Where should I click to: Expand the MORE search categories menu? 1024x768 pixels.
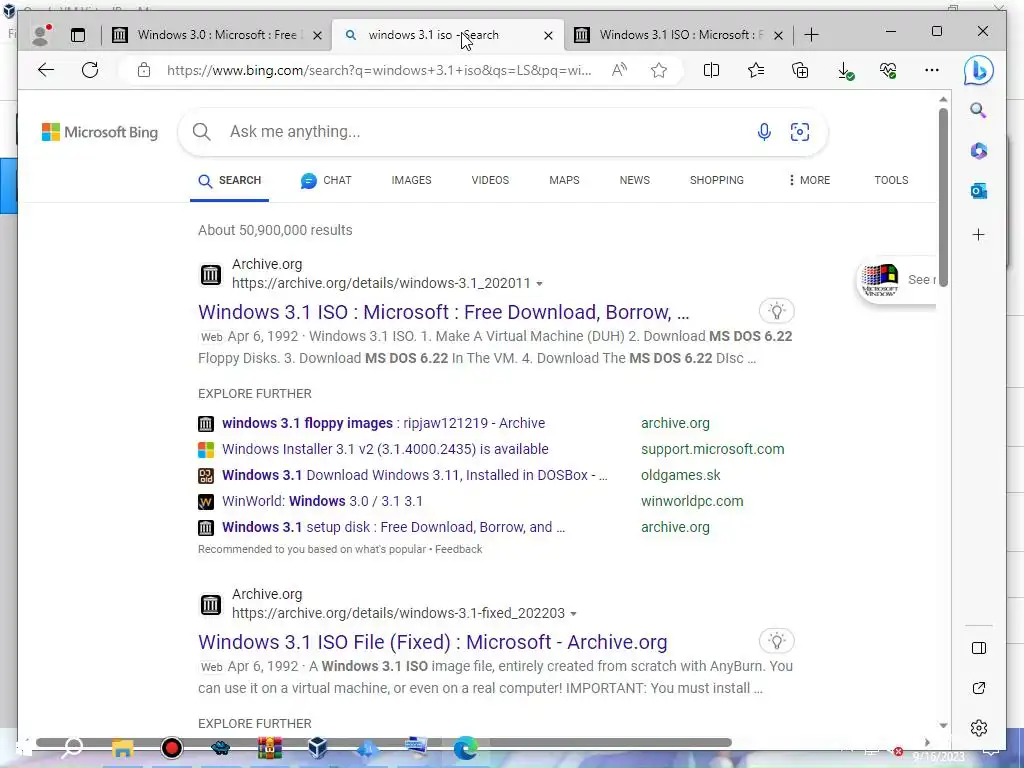pyautogui.click(x=809, y=180)
